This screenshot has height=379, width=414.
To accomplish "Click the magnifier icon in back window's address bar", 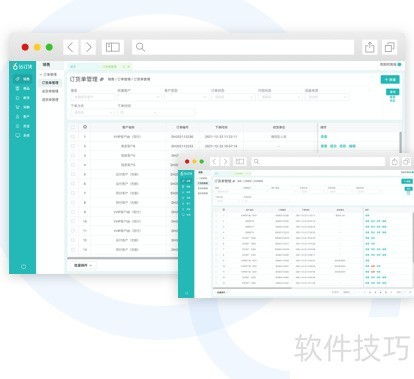I will pos(140,47).
